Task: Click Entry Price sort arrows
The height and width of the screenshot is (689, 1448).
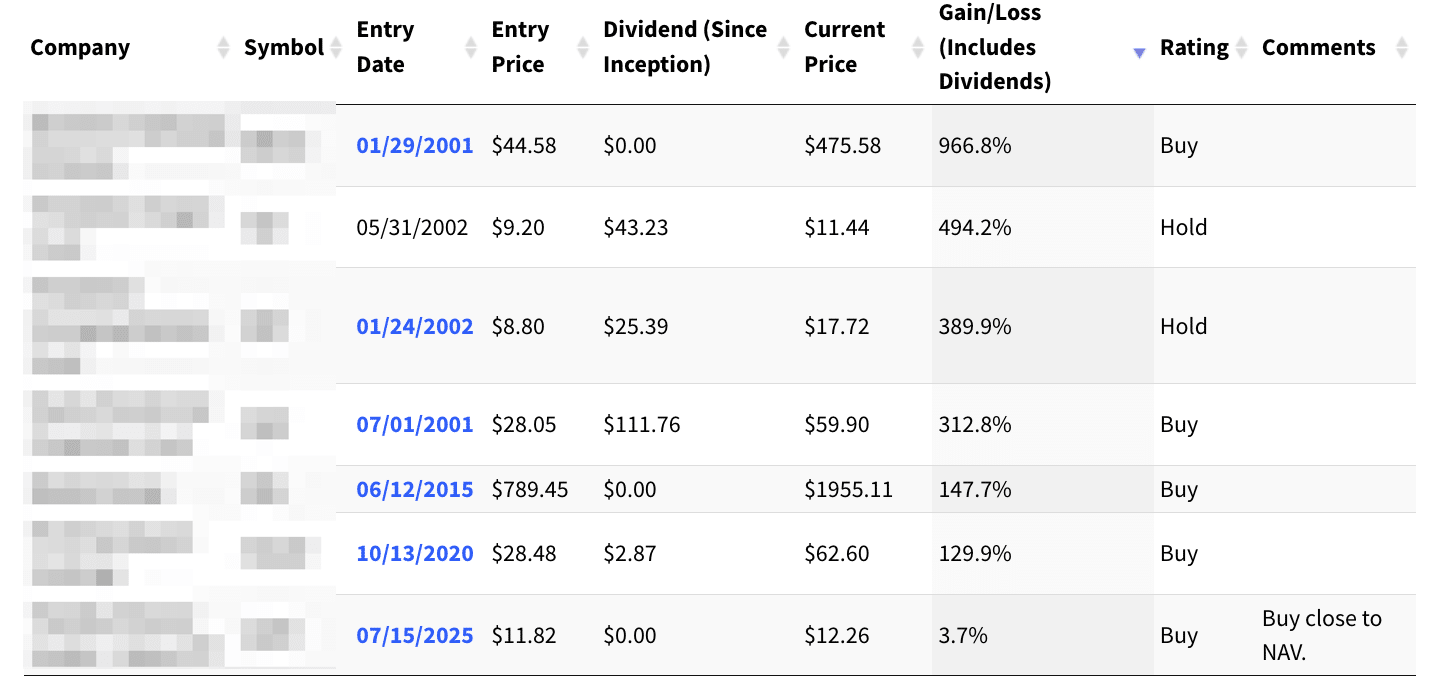Action: tap(583, 47)
